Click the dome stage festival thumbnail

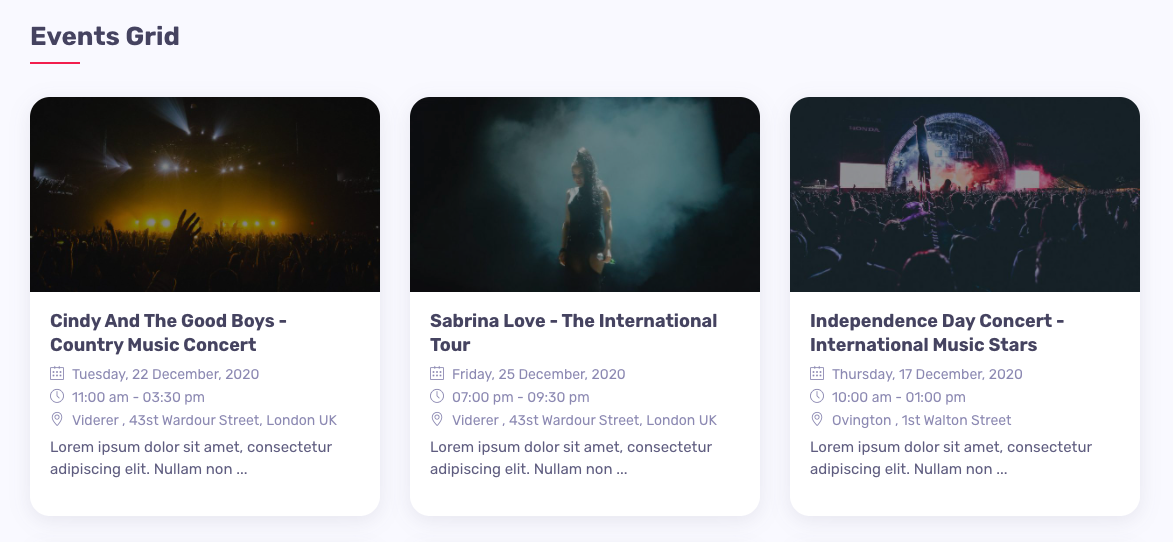(965, 195)
